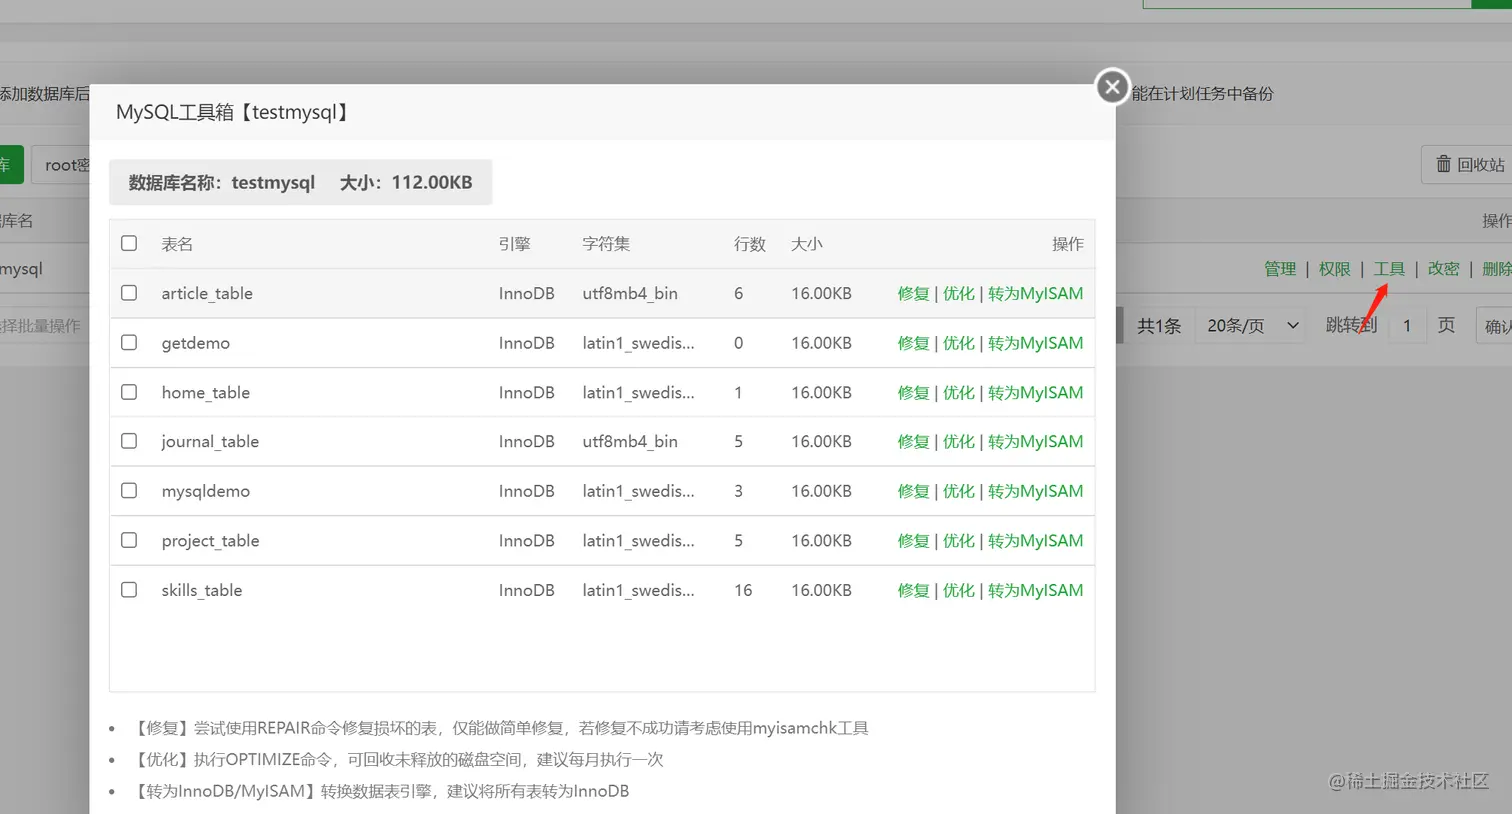Screen dimensions: 1512x814
Task: Click 优化 for project_table
Action: click(x=958, y=540)
